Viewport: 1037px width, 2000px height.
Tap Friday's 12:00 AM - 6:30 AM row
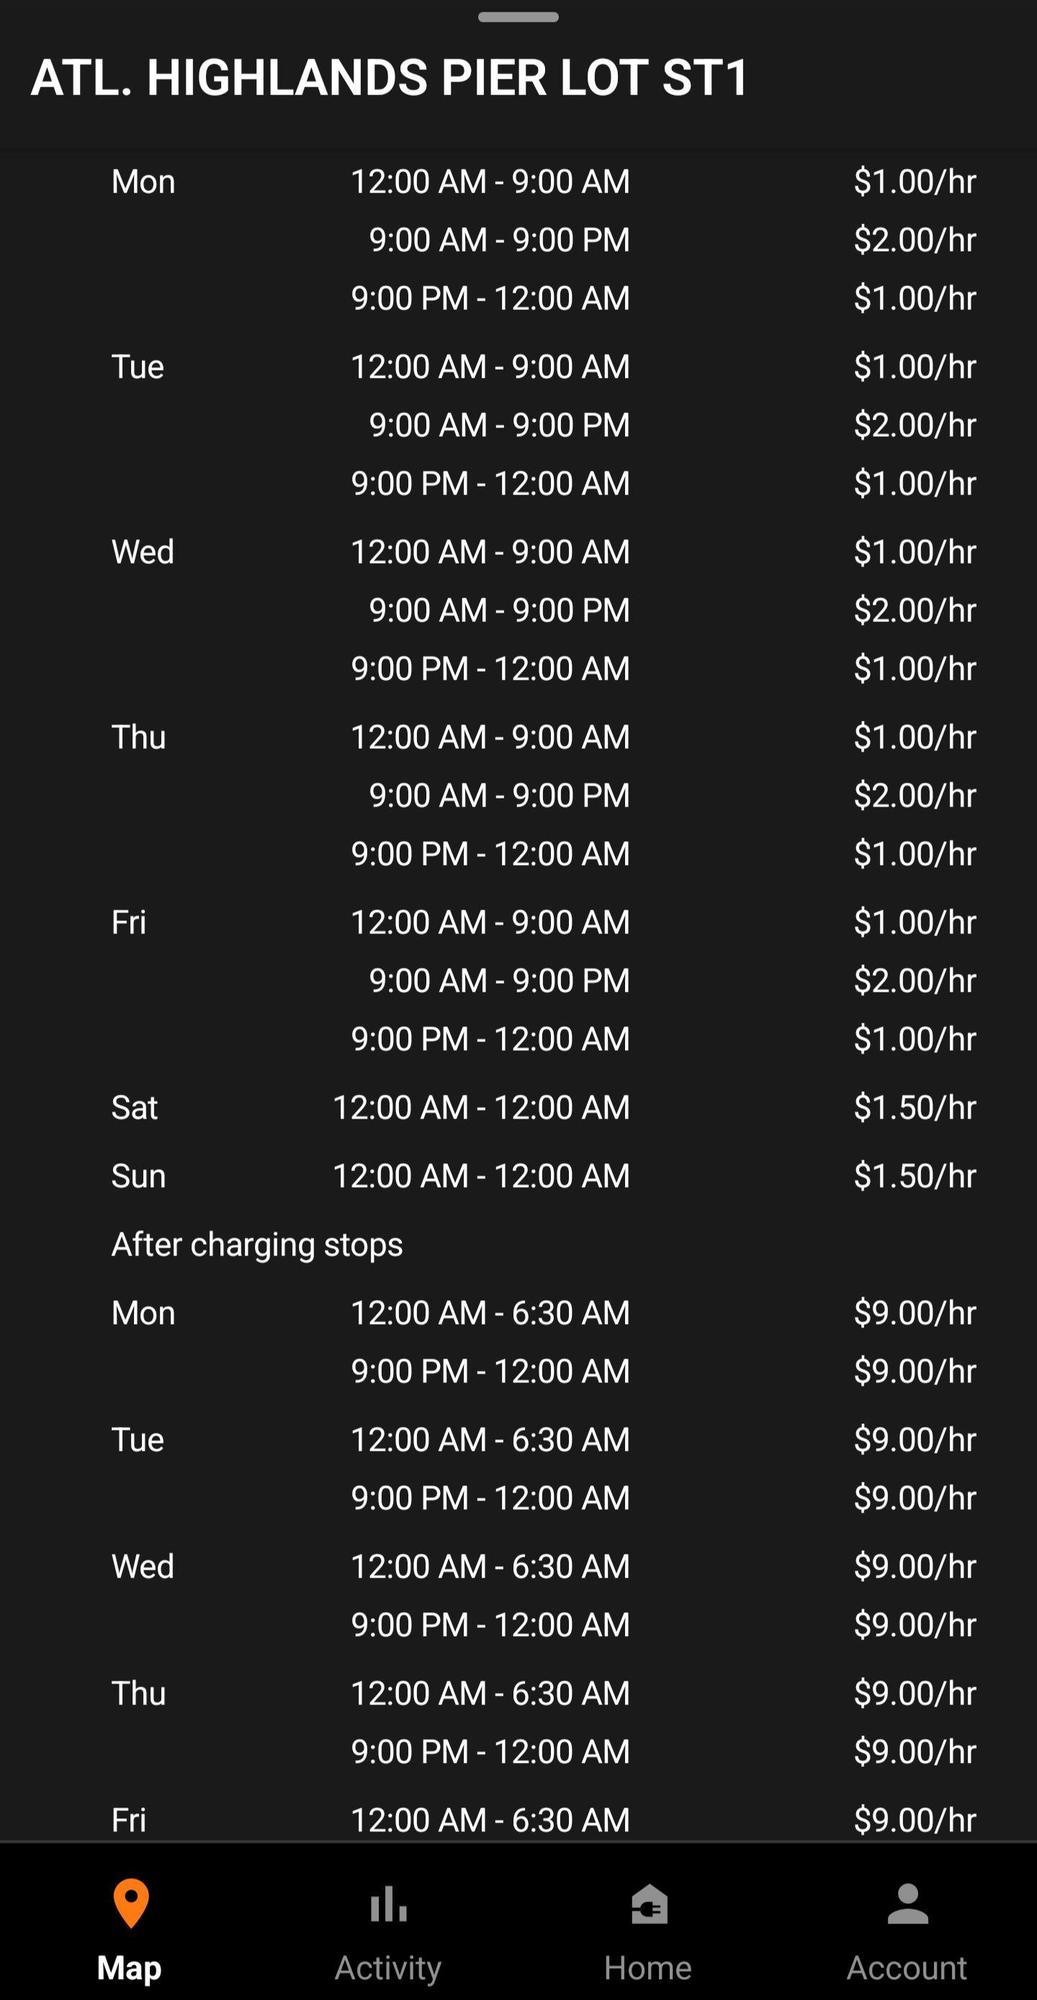[490, 1820]
